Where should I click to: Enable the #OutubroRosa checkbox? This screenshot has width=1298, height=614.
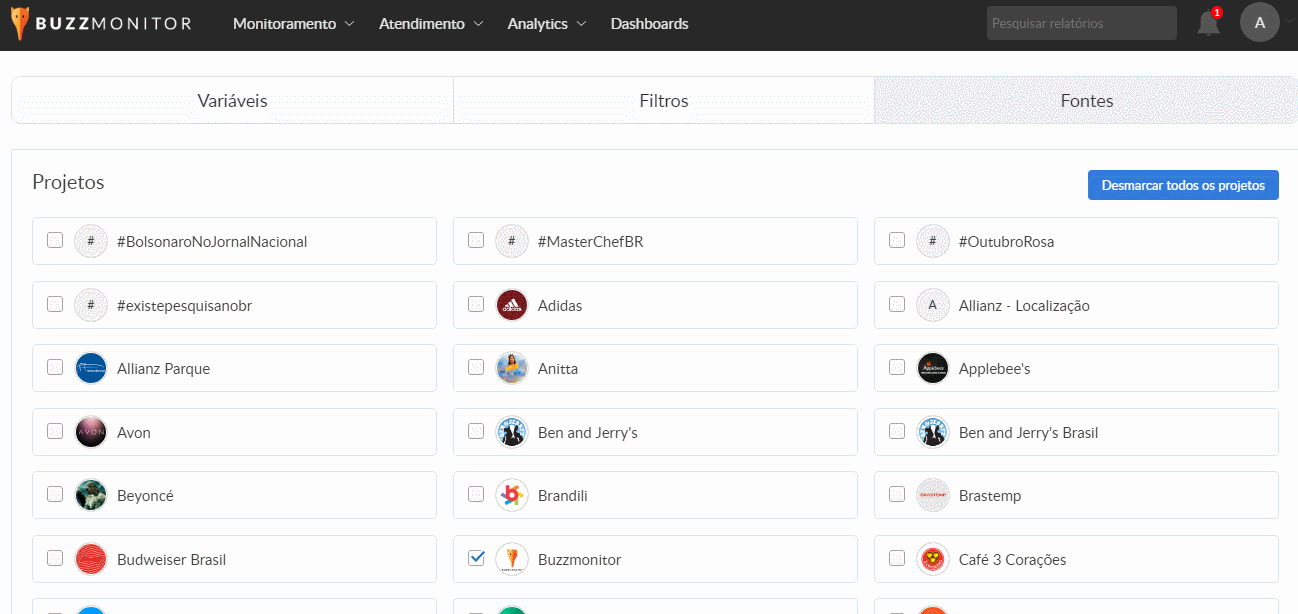point(897,240)
